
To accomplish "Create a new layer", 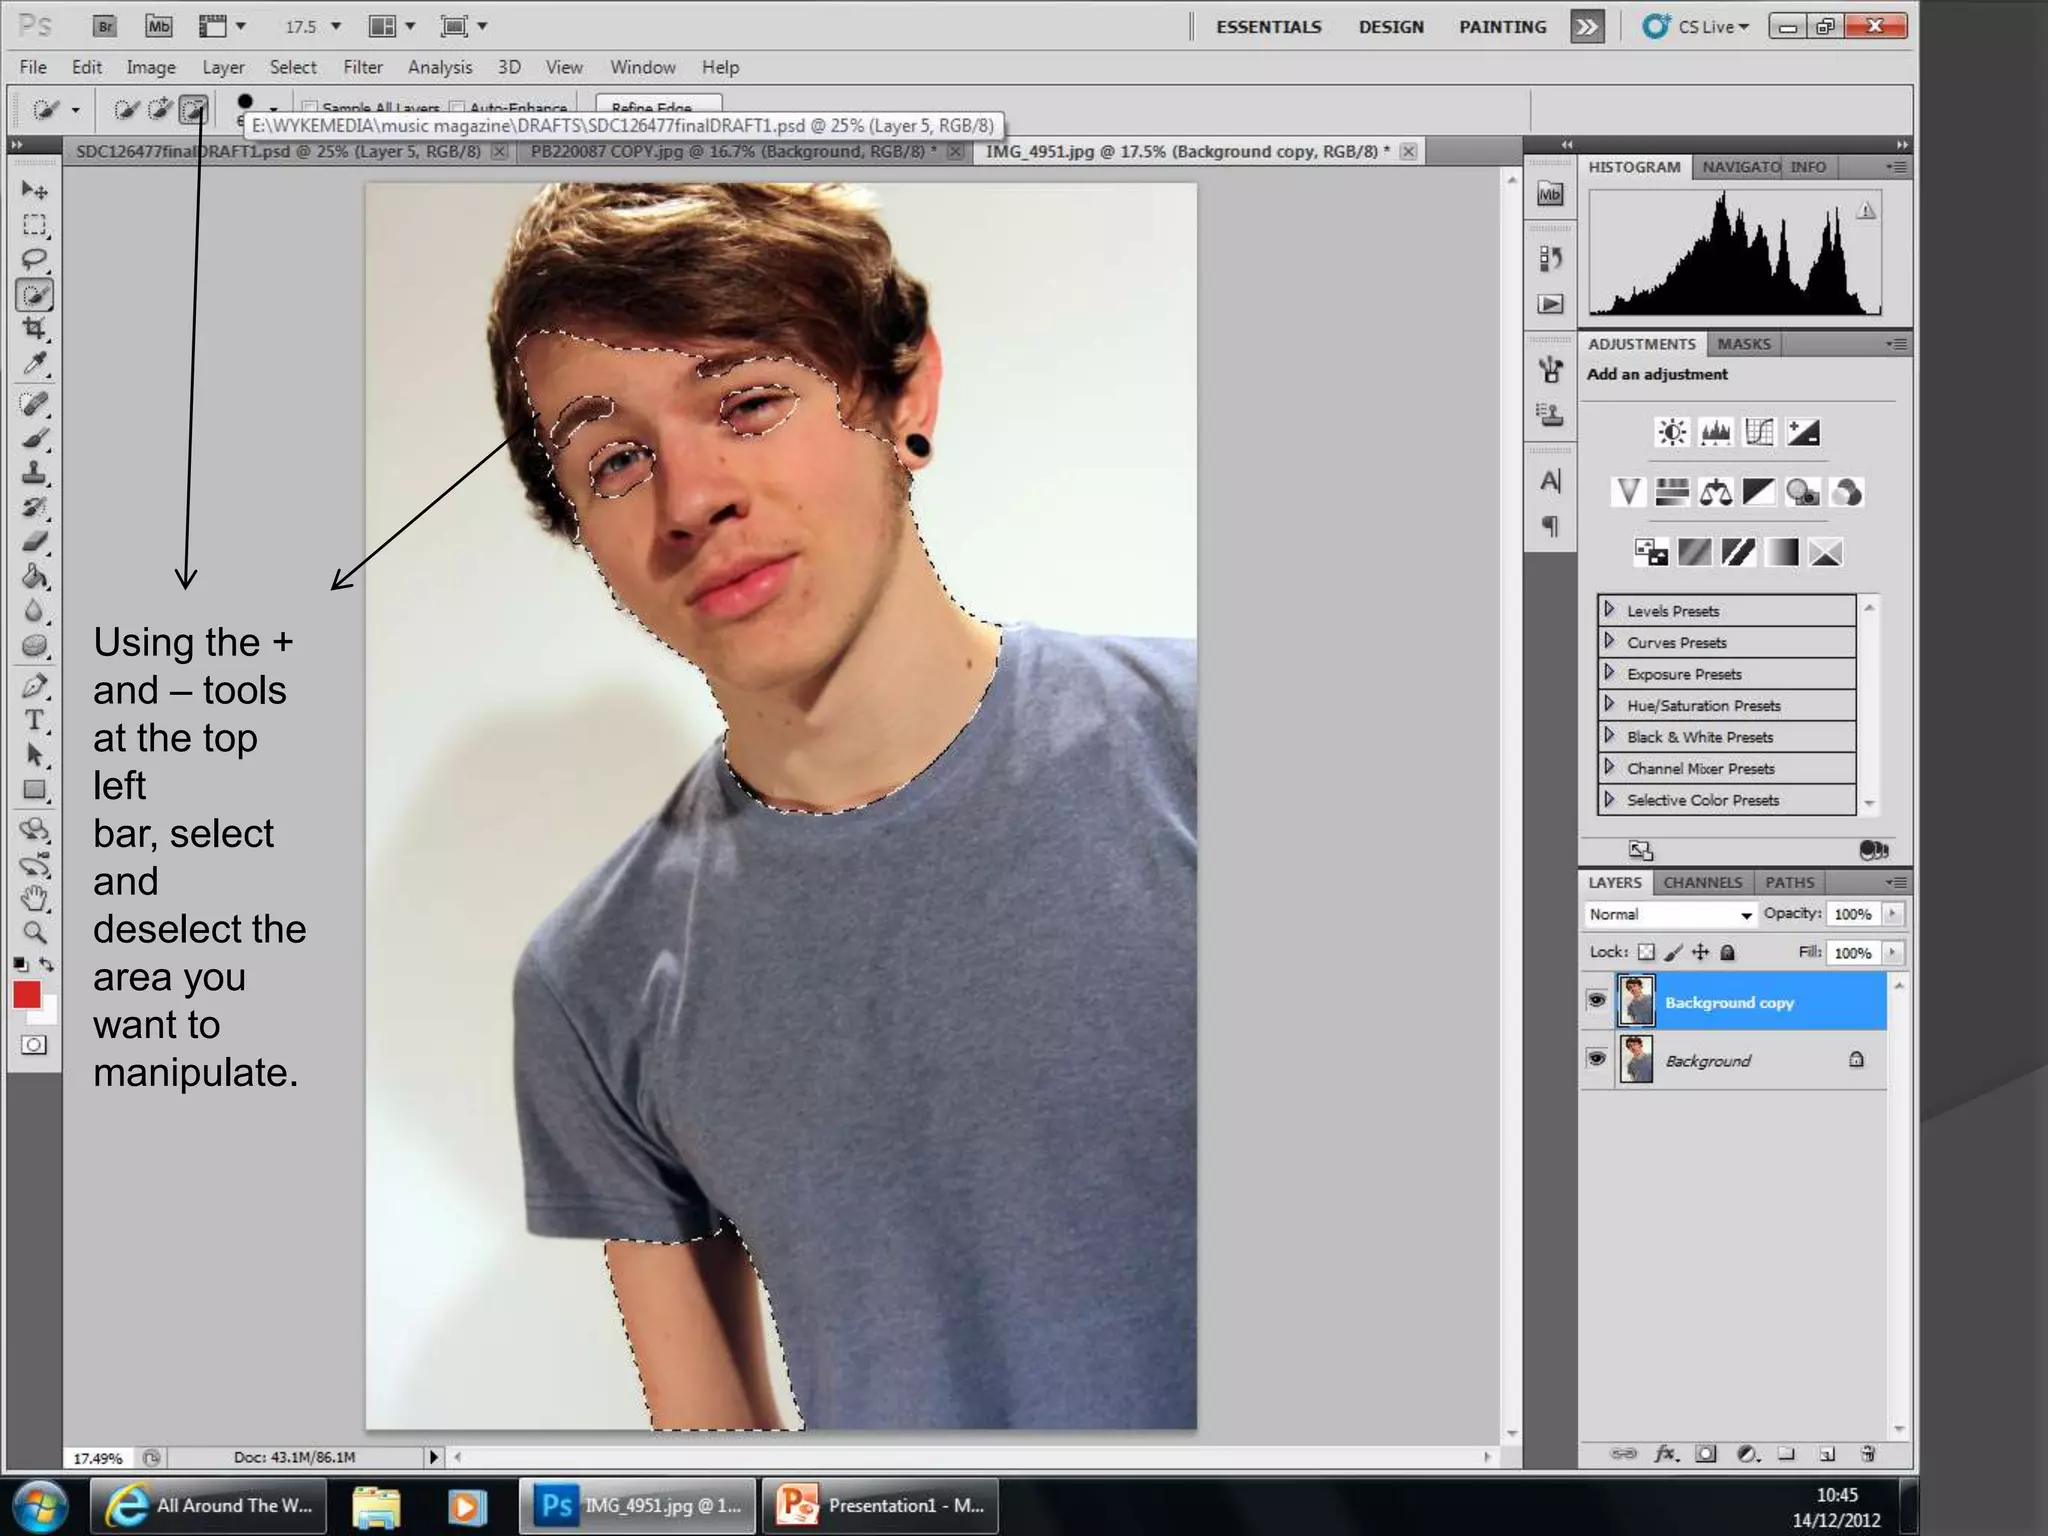I will click(1827, 1454).
